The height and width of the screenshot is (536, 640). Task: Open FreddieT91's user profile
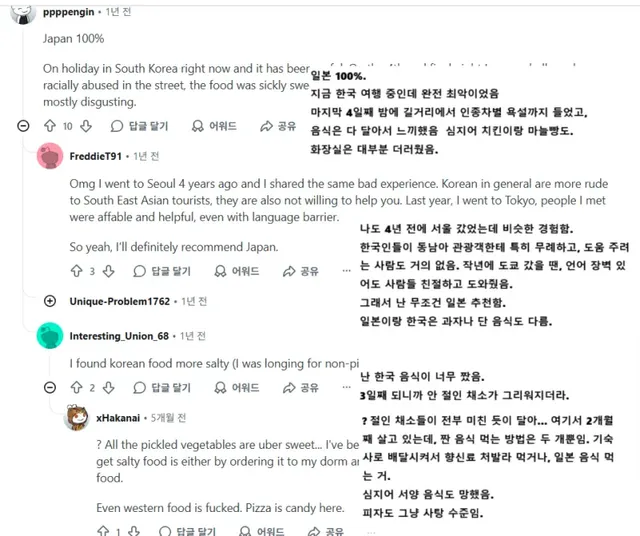pos(96,156)
